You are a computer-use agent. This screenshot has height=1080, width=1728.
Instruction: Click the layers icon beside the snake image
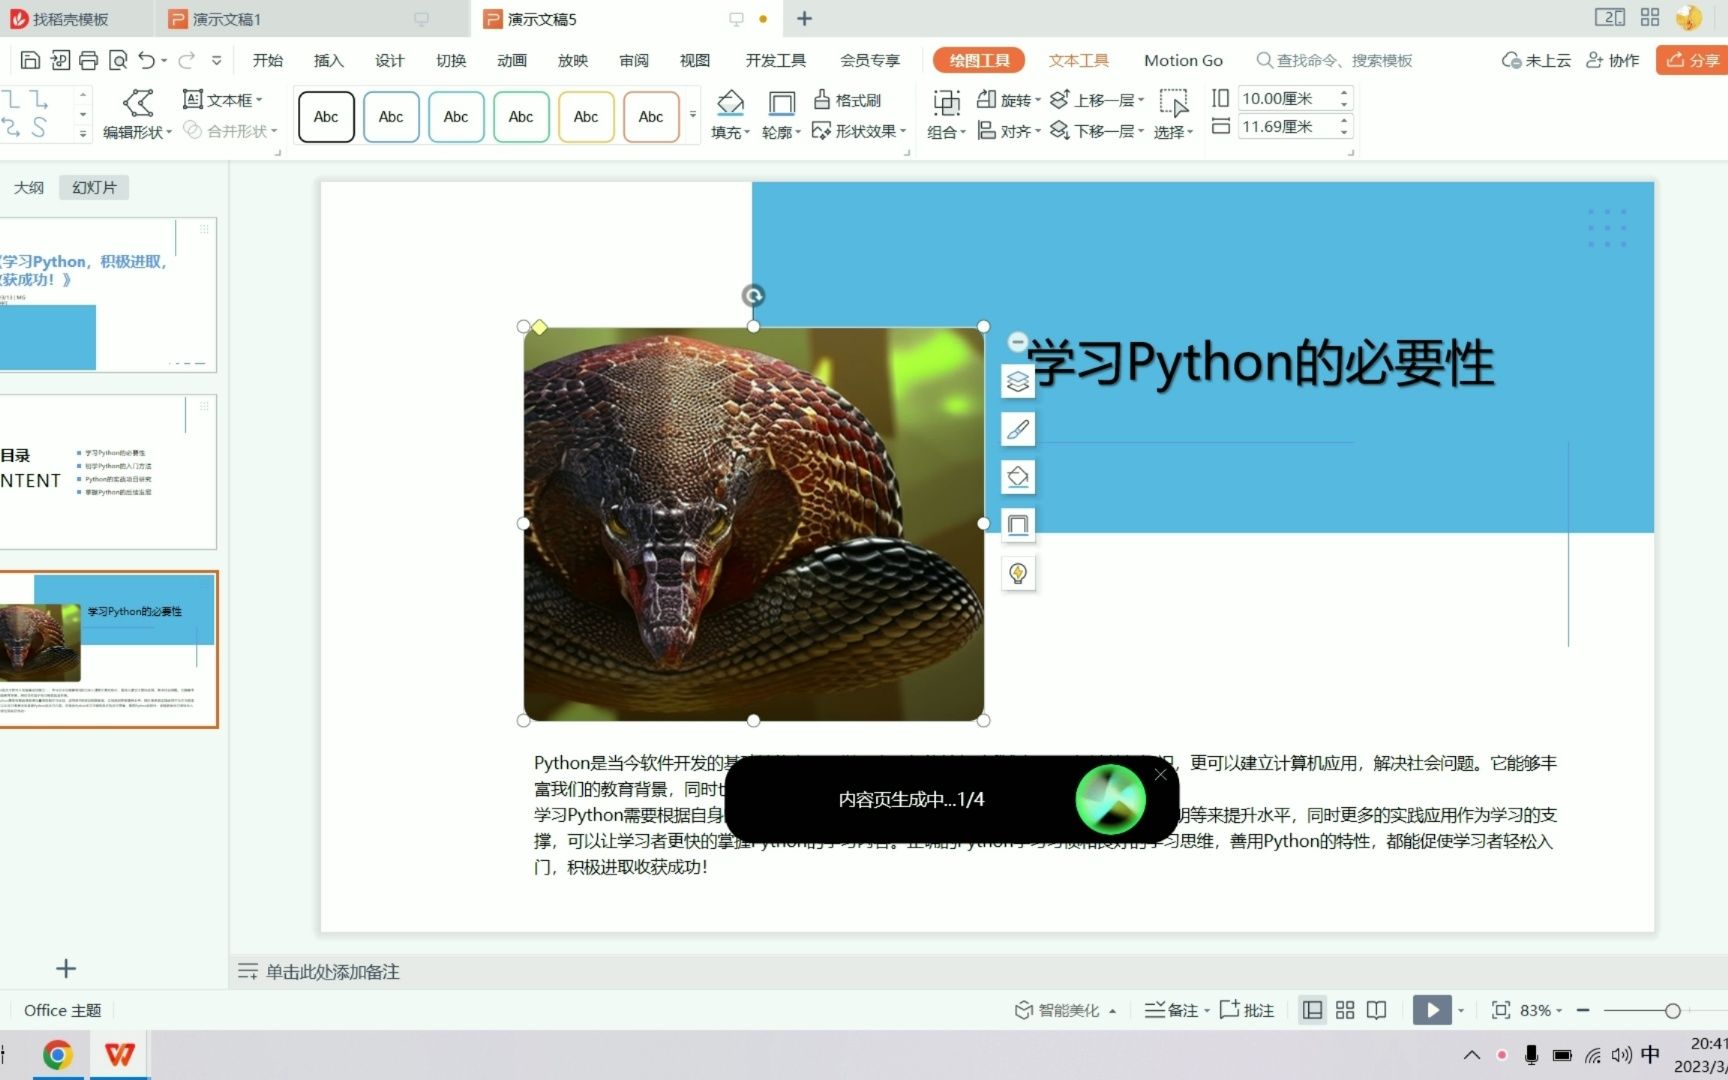point(1017,381)
